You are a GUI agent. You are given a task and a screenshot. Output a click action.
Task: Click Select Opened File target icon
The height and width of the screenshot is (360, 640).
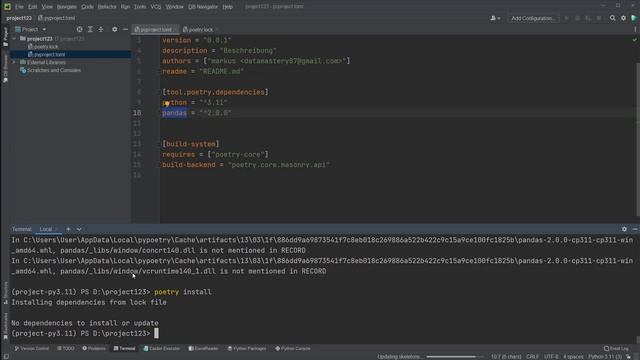point(79,29)
